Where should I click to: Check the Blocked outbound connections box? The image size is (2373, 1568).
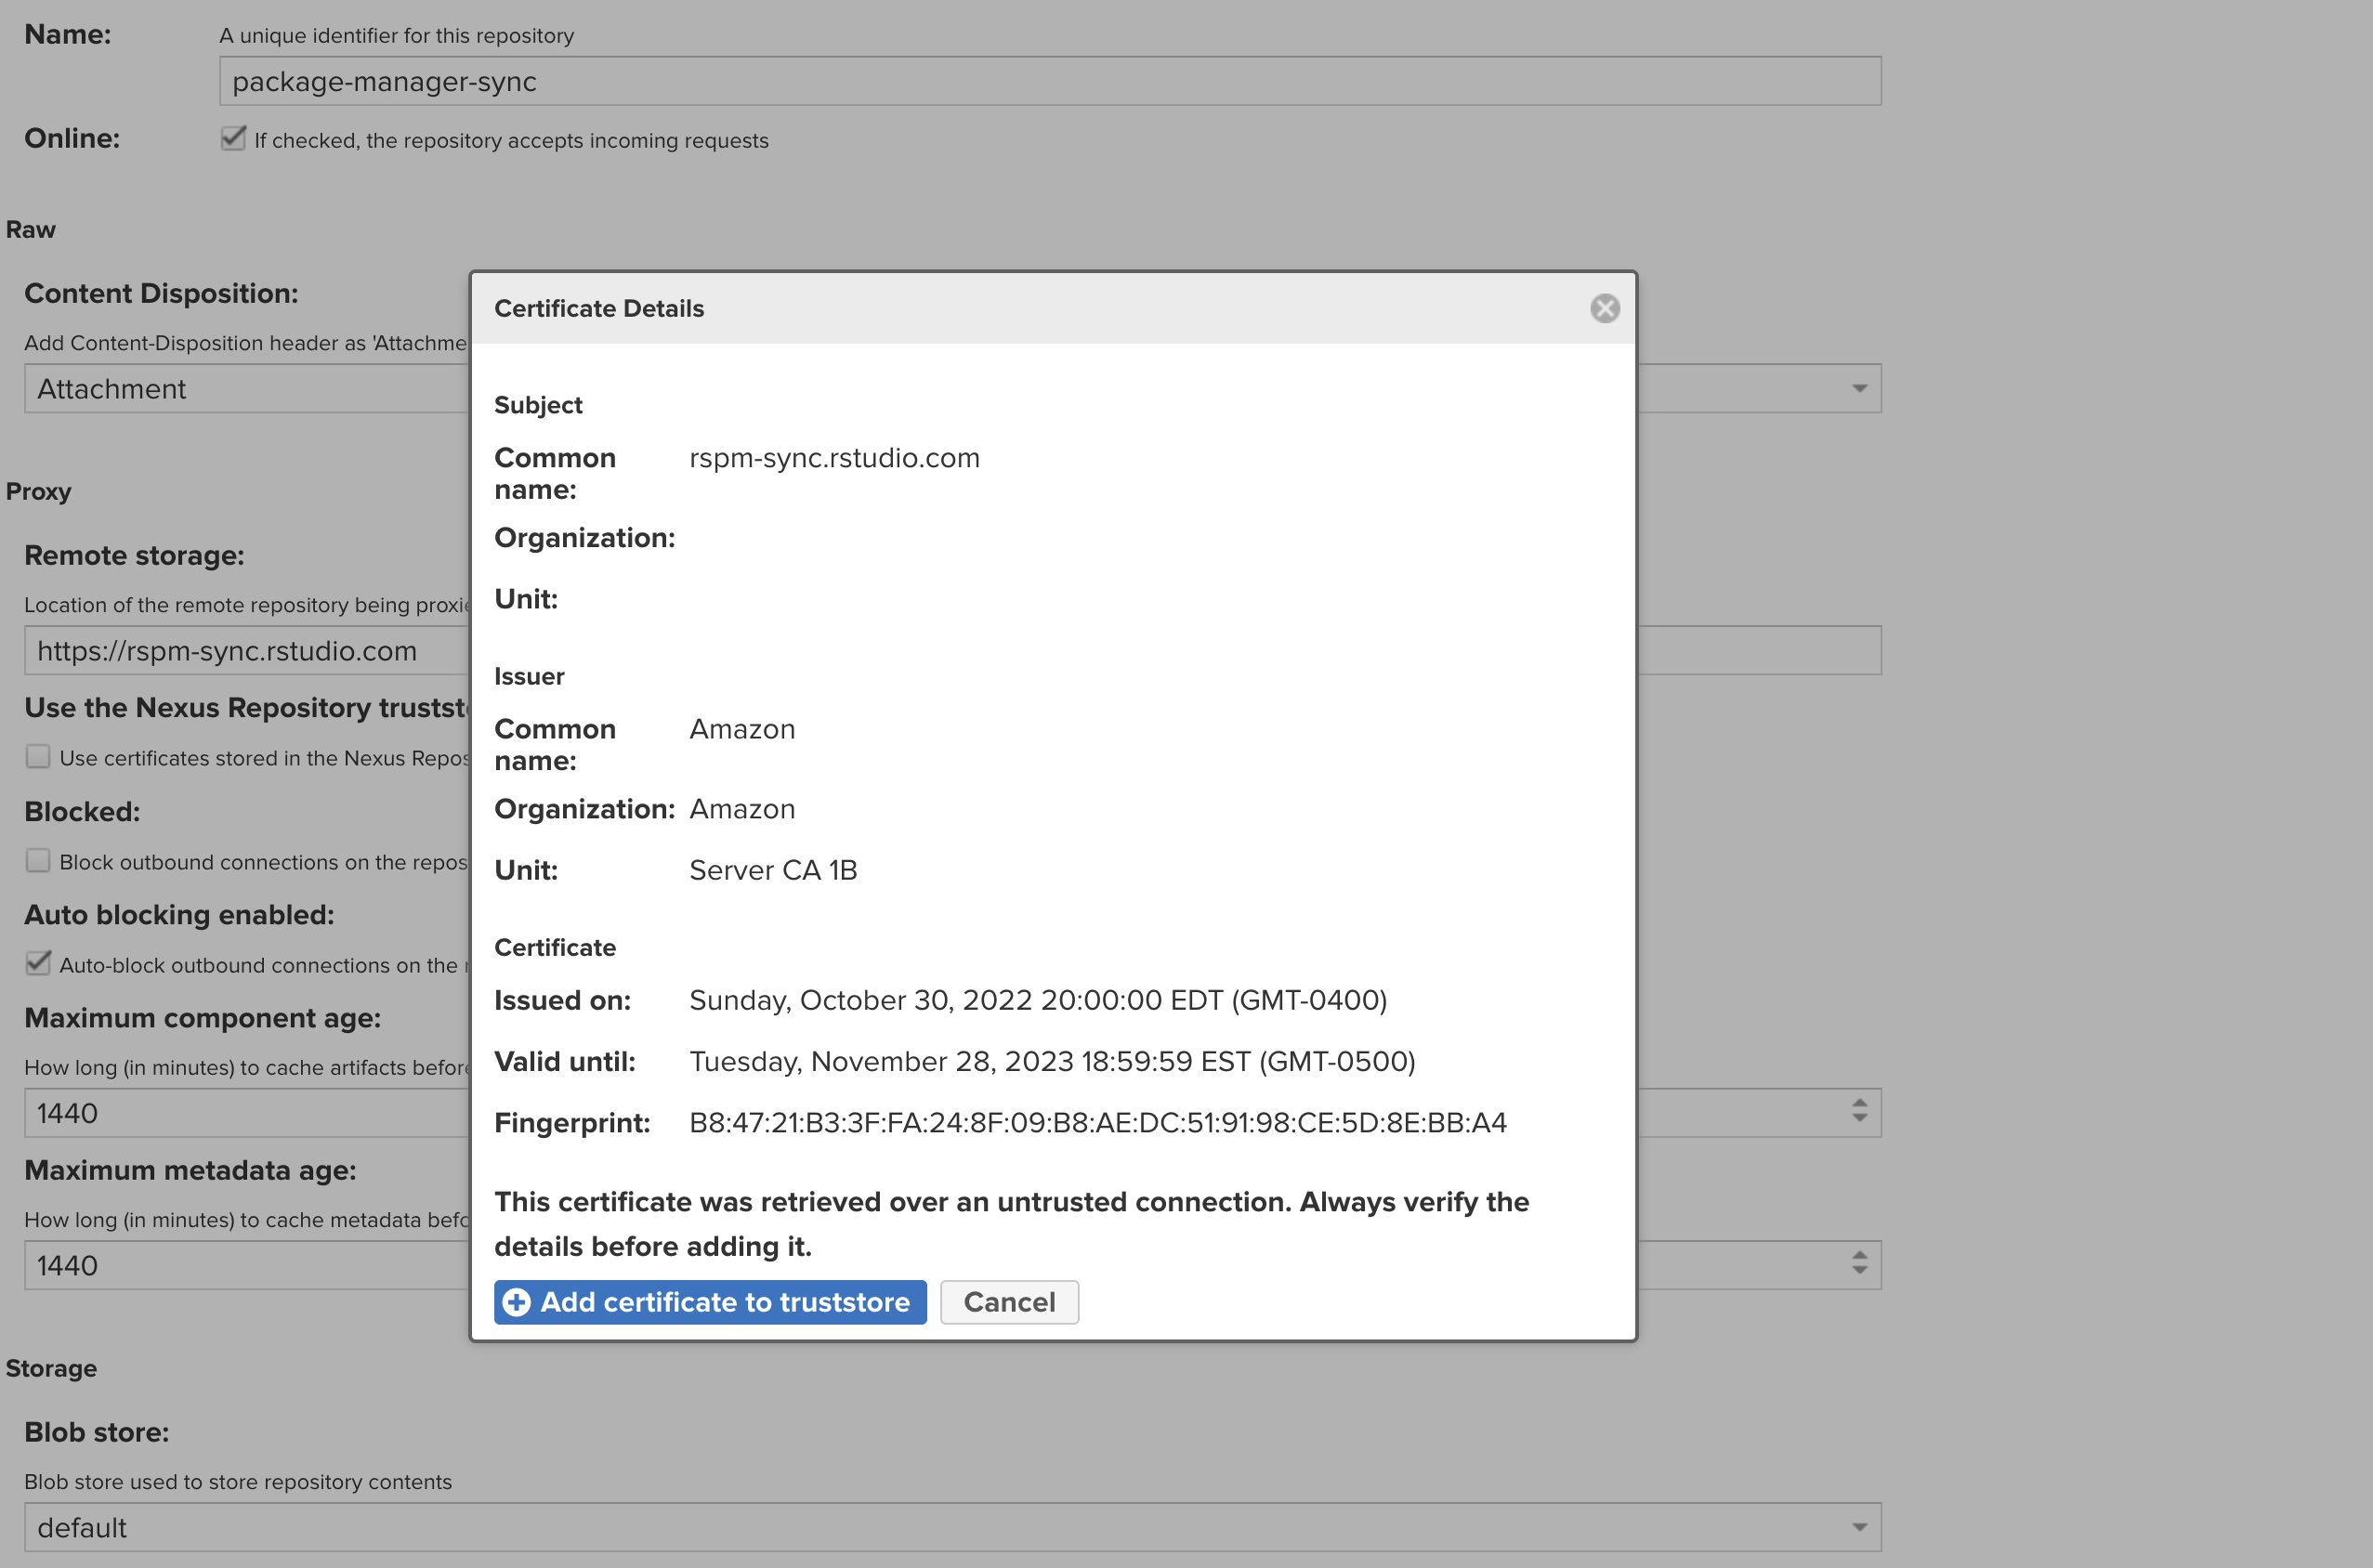click(x=38, y=861)
